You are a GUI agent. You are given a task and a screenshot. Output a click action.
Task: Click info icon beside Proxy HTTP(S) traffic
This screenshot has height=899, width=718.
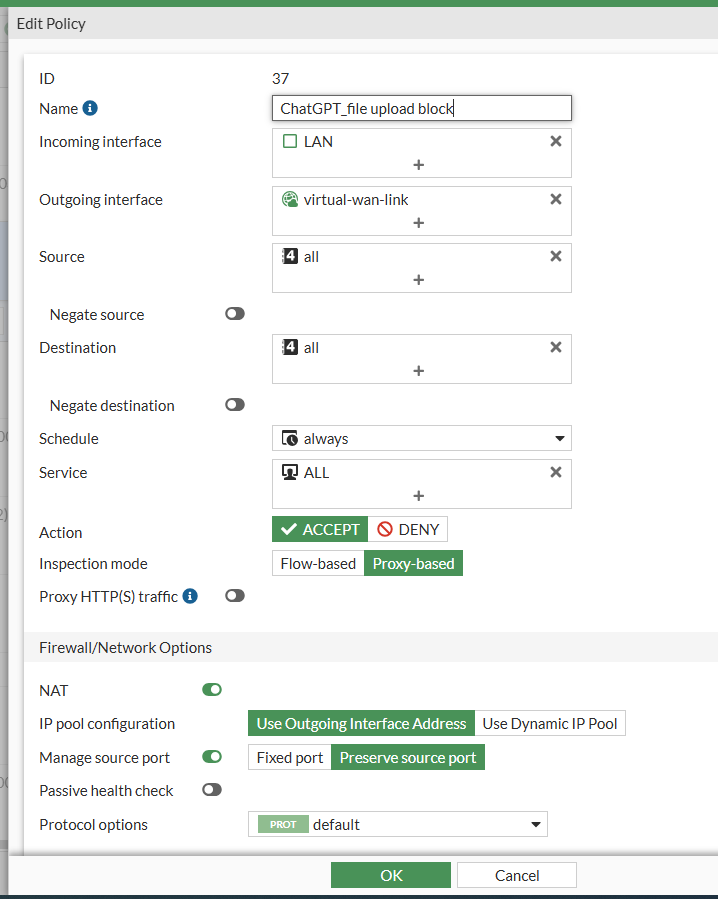tap(190, 596)
